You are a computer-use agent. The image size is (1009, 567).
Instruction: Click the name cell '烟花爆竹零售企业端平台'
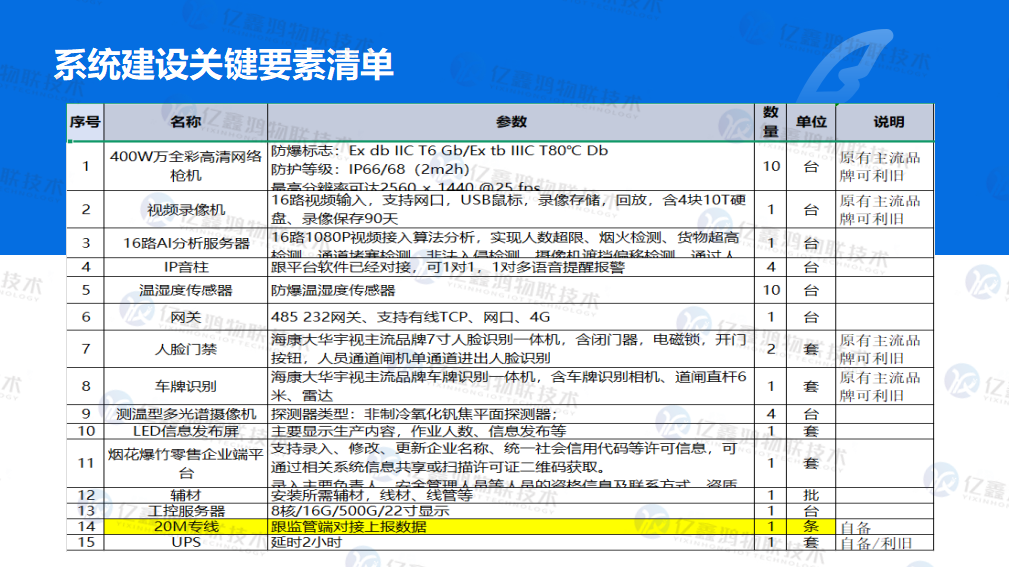point(185,463)
